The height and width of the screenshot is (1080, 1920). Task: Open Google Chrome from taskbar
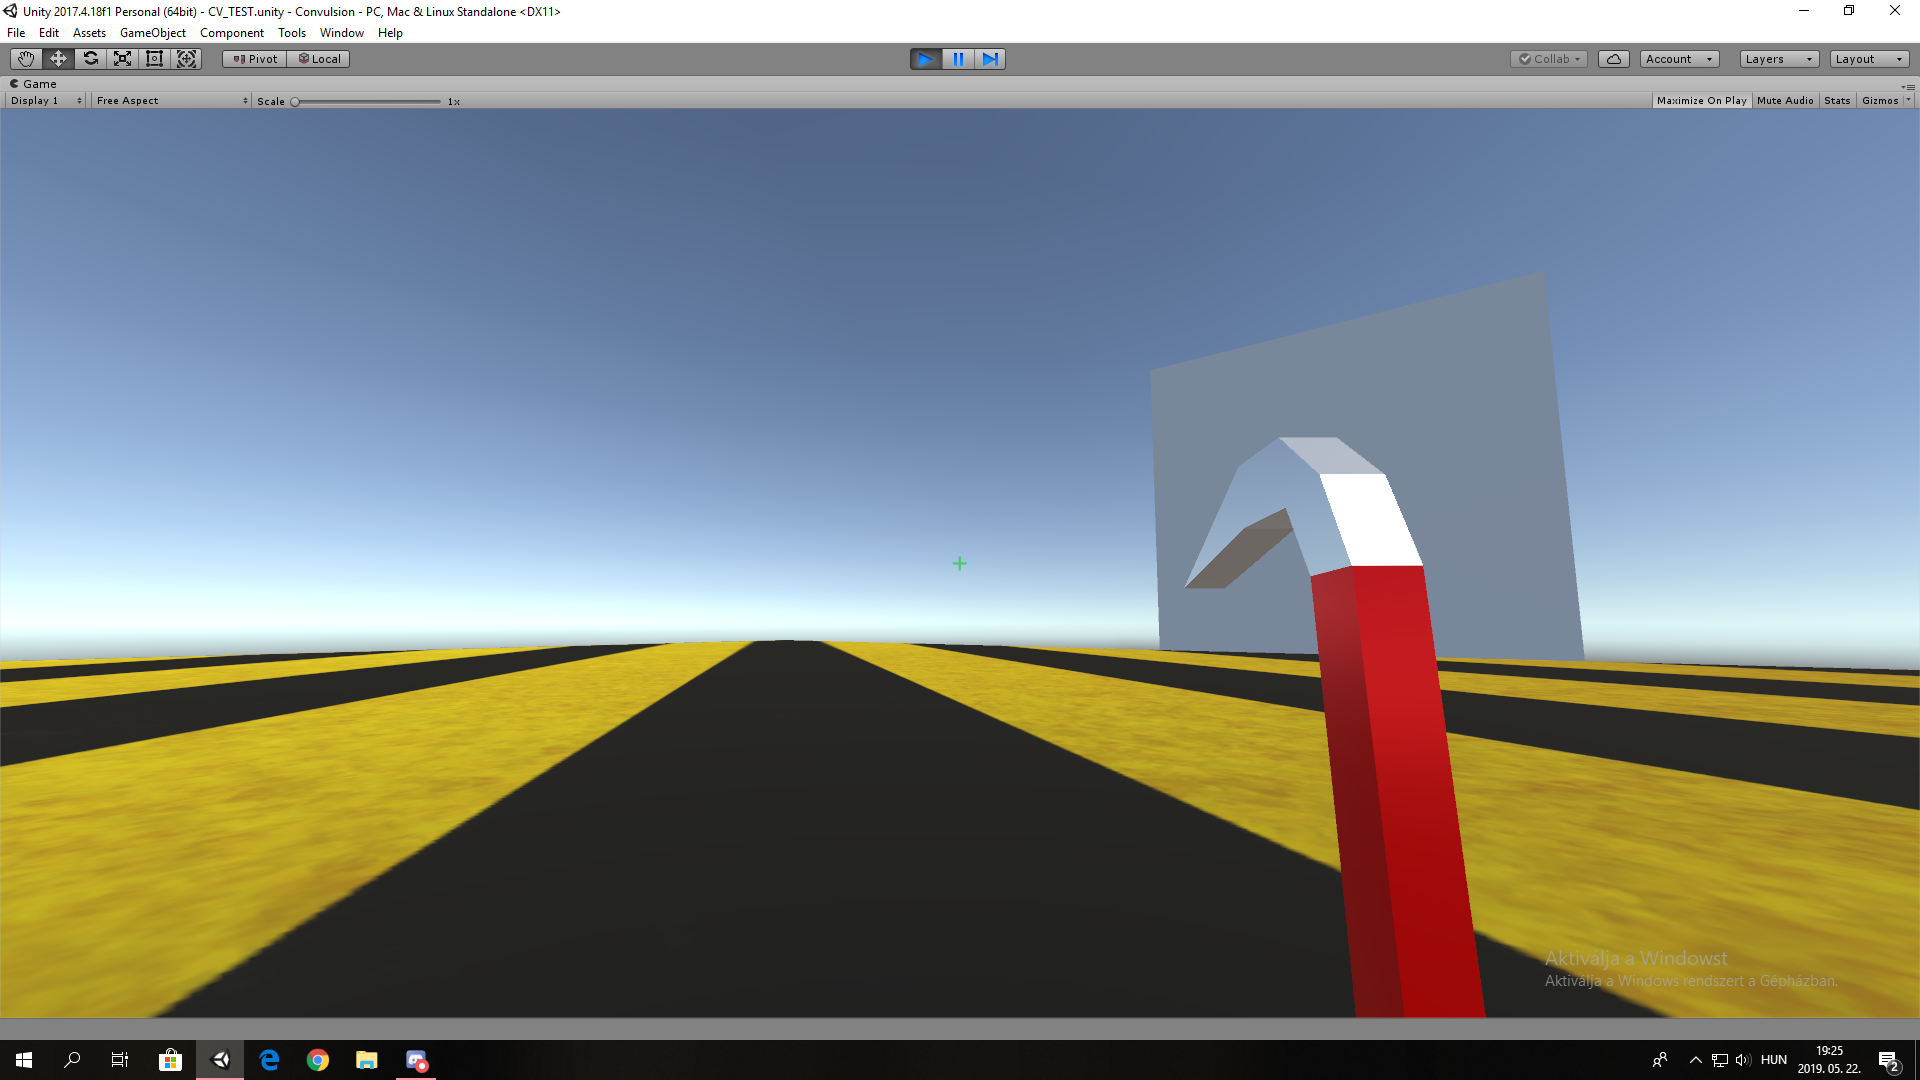pyautogui.click(x=318, y=1060)
